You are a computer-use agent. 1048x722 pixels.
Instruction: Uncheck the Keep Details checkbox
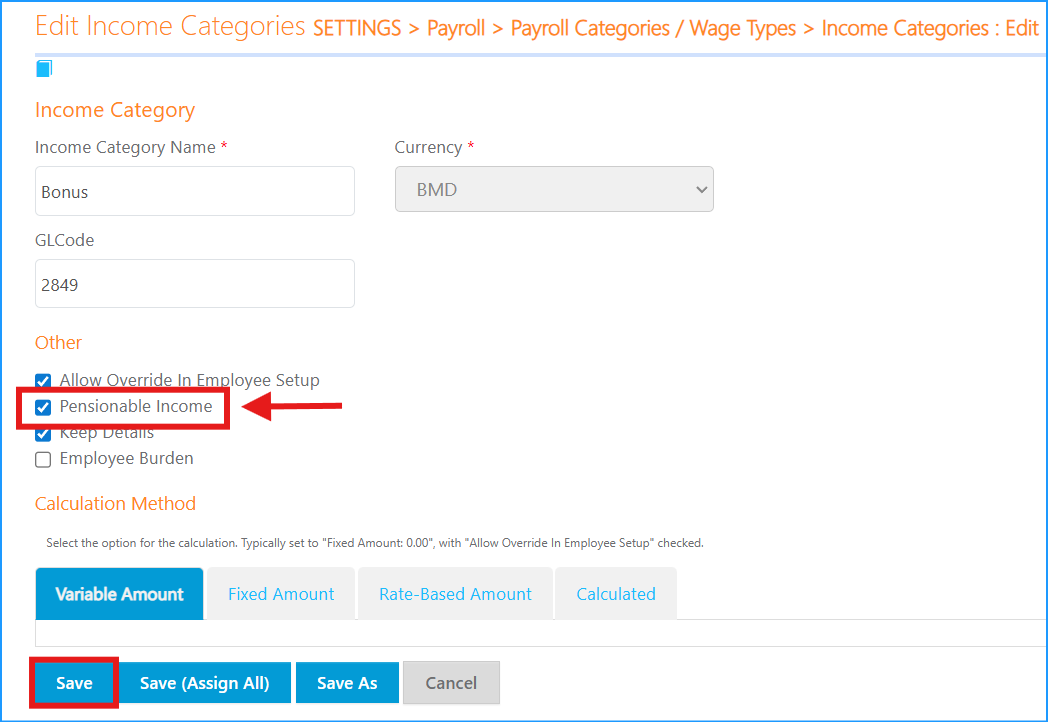[x=43, y=434]
